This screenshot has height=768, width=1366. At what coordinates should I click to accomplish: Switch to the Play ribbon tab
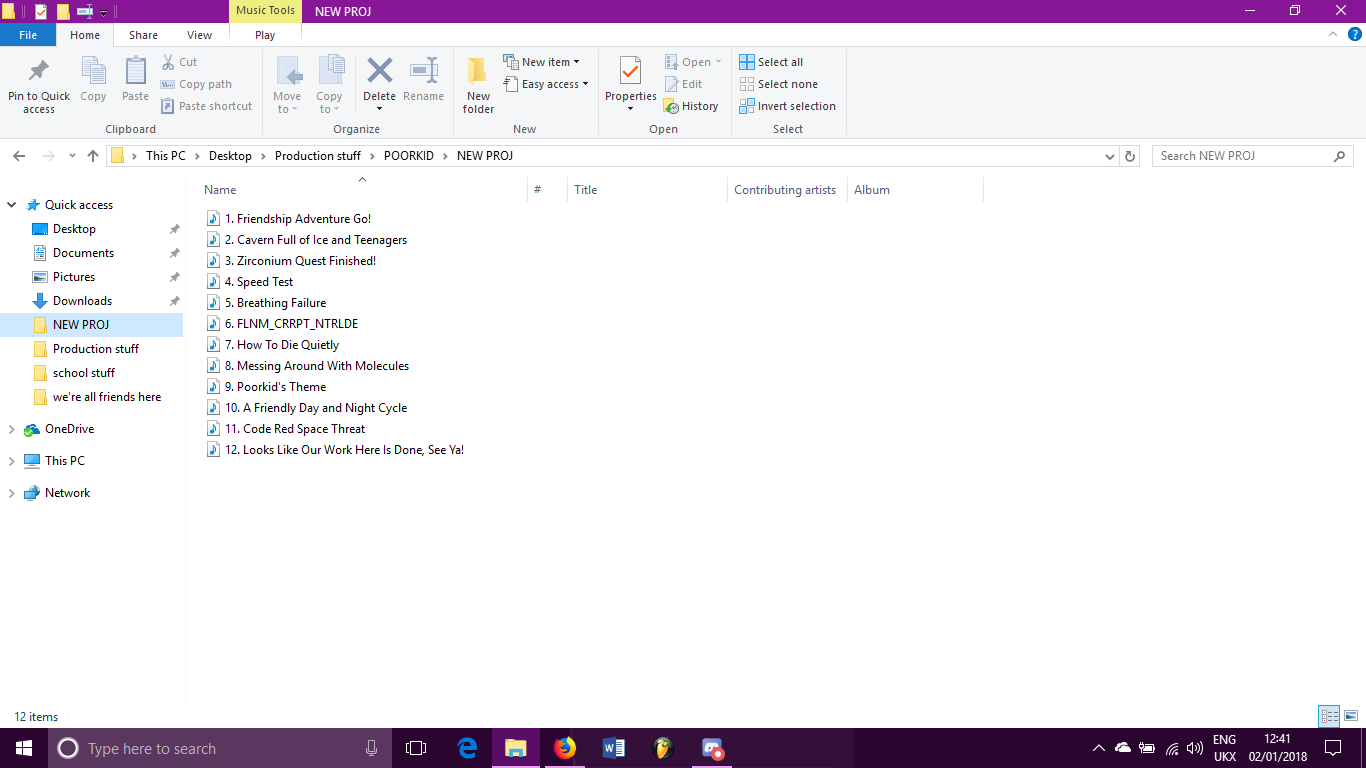(x=265, y=35)
